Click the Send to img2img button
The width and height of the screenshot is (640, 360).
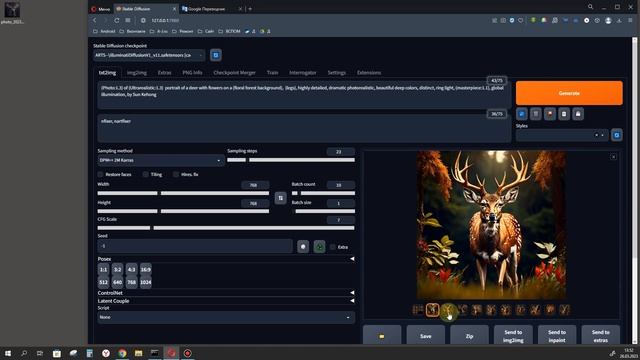click(x=513, y=336)
